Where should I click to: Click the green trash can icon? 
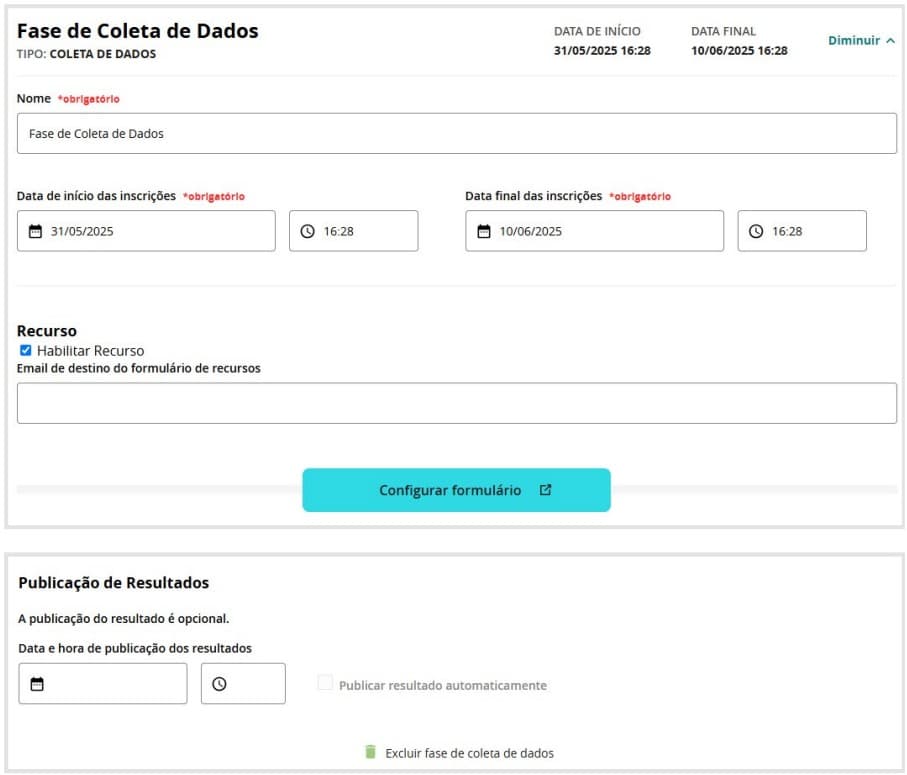[x=371, y=752]
